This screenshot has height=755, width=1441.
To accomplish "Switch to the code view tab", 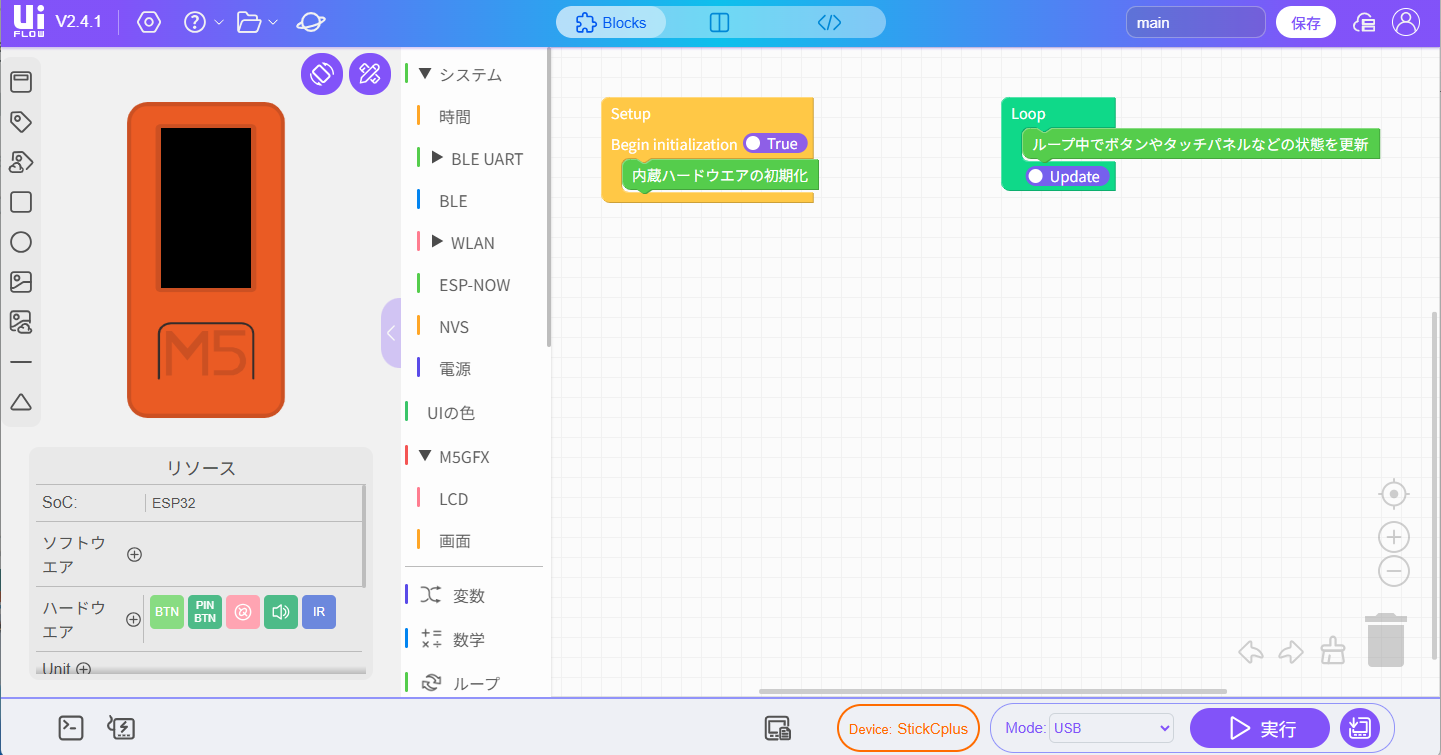I will tap(829, 22).
